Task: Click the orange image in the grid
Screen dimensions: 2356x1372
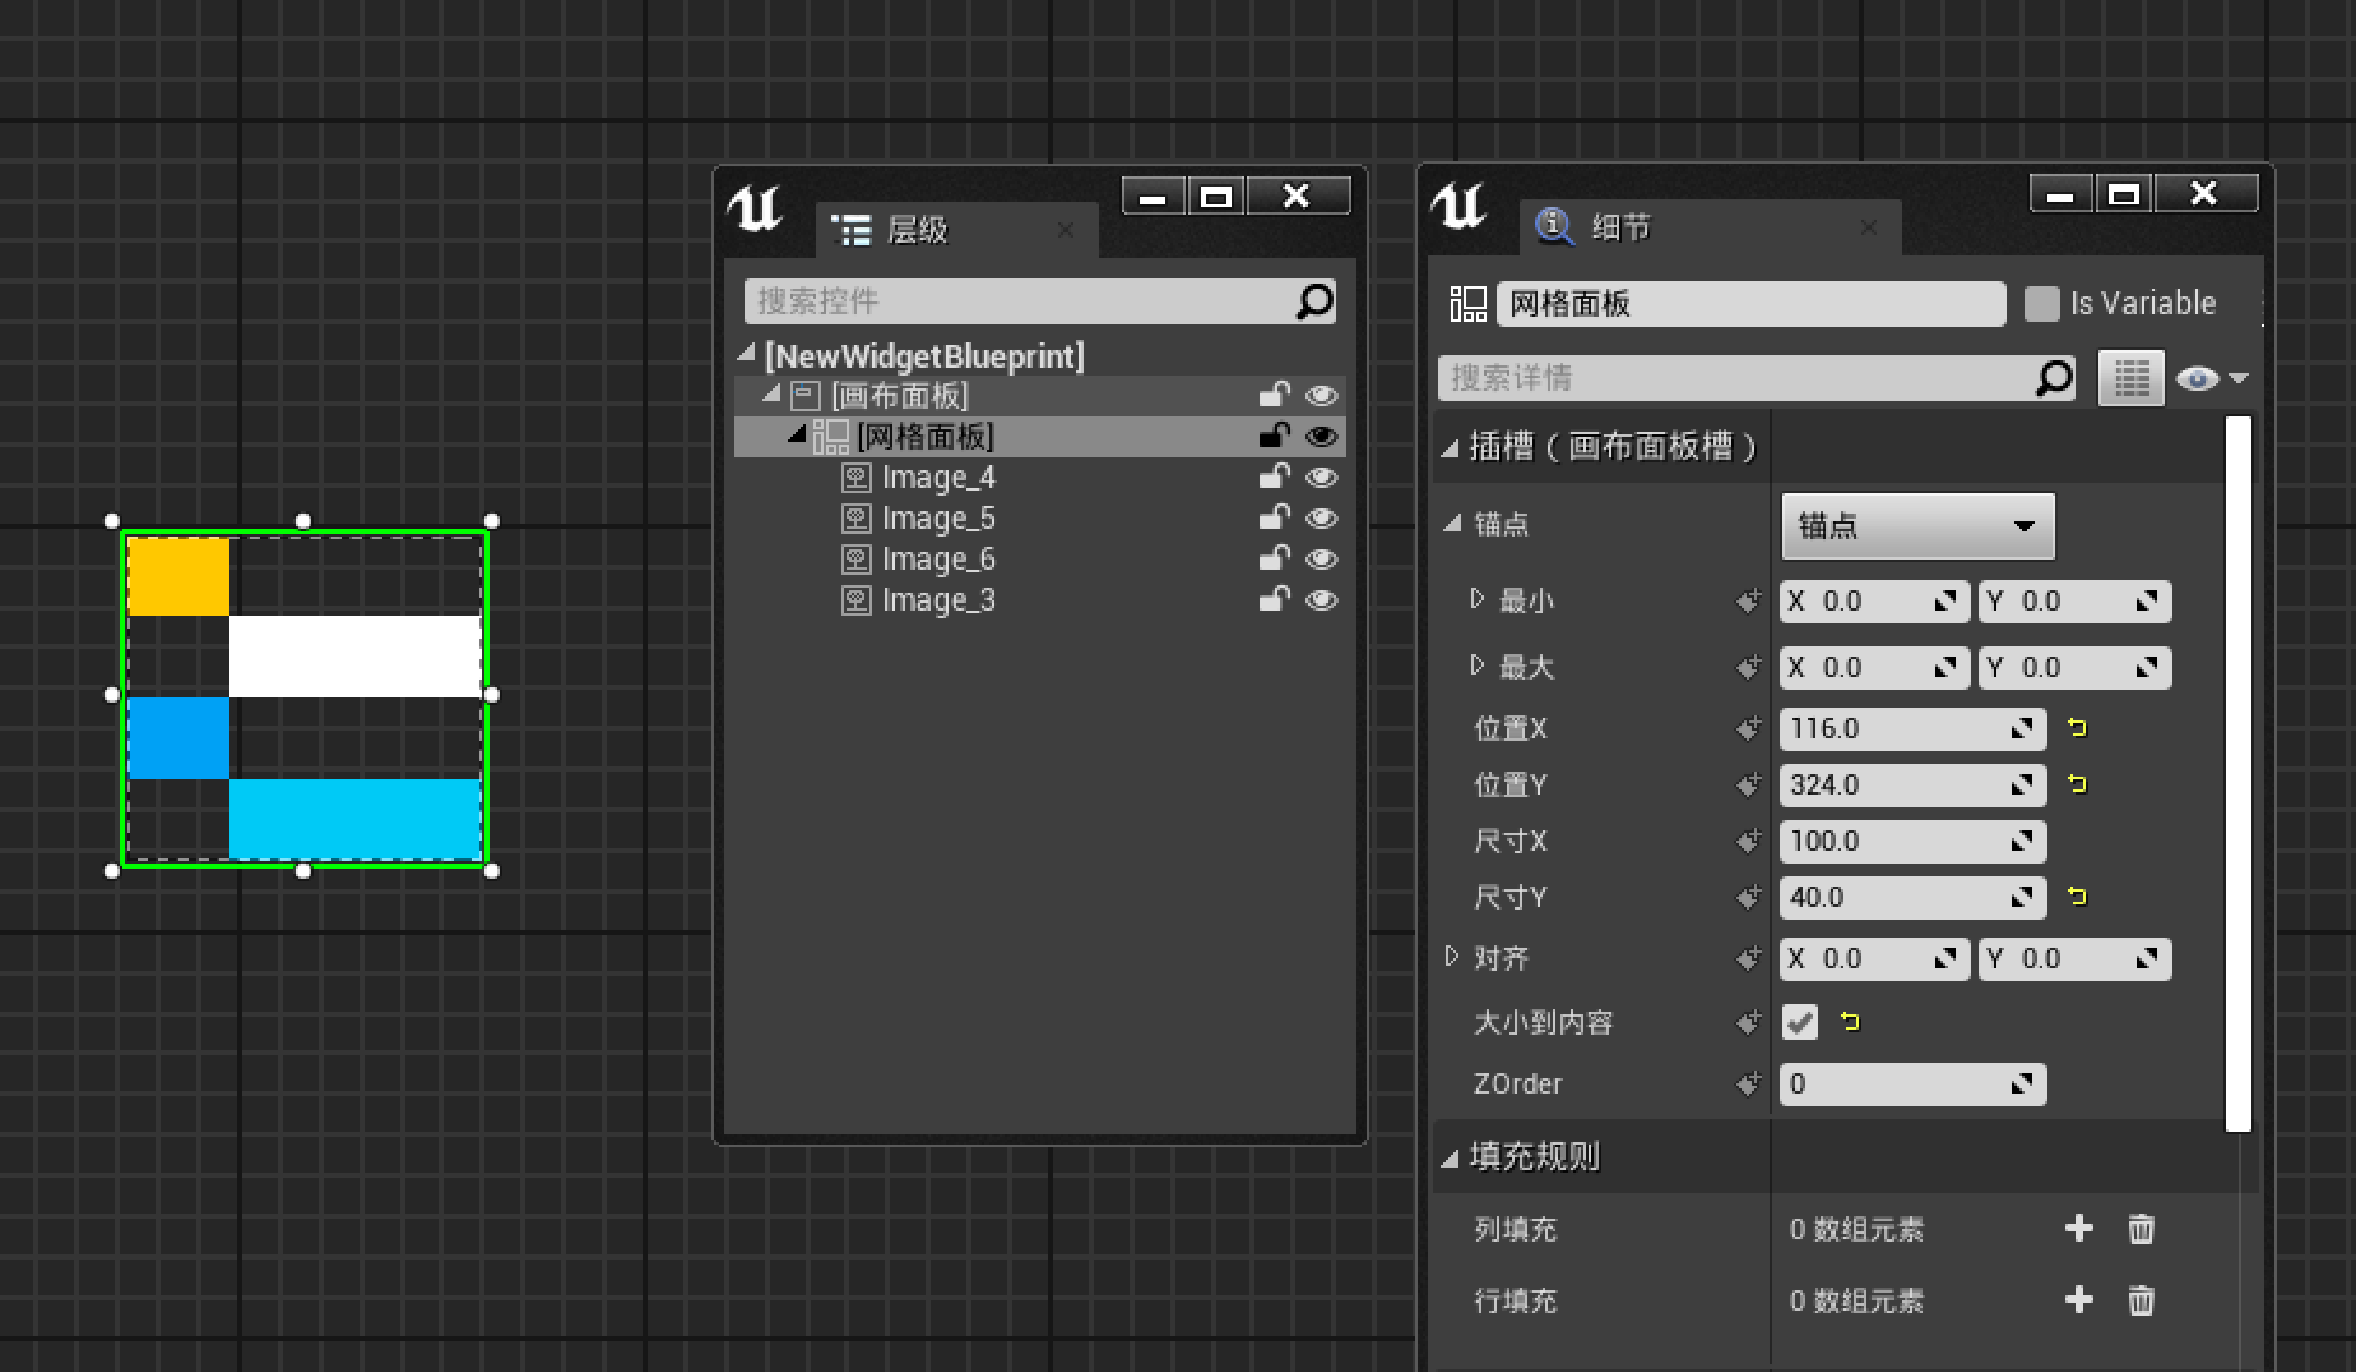Action: [179, 576]
